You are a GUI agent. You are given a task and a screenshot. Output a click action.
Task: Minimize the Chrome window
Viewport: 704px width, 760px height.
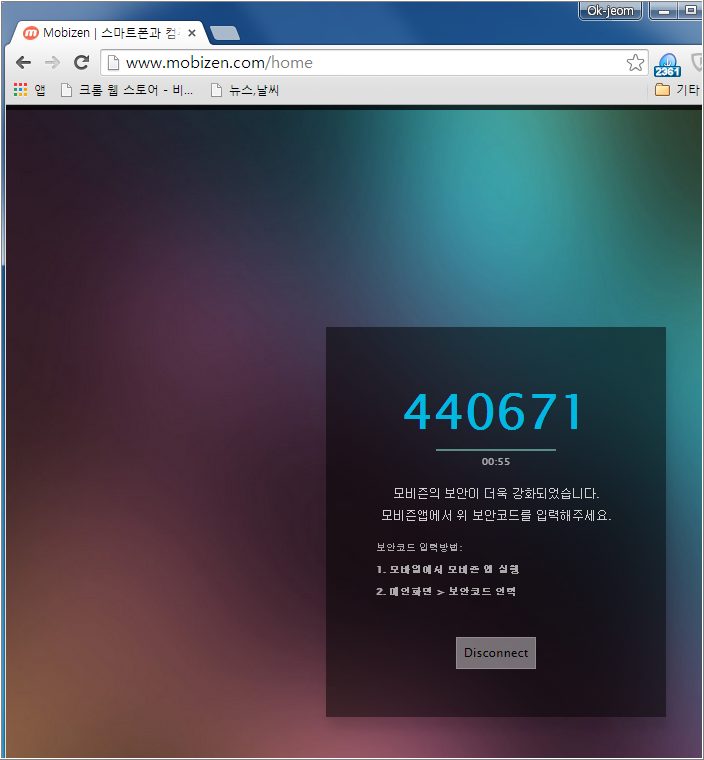coord(664,11)
